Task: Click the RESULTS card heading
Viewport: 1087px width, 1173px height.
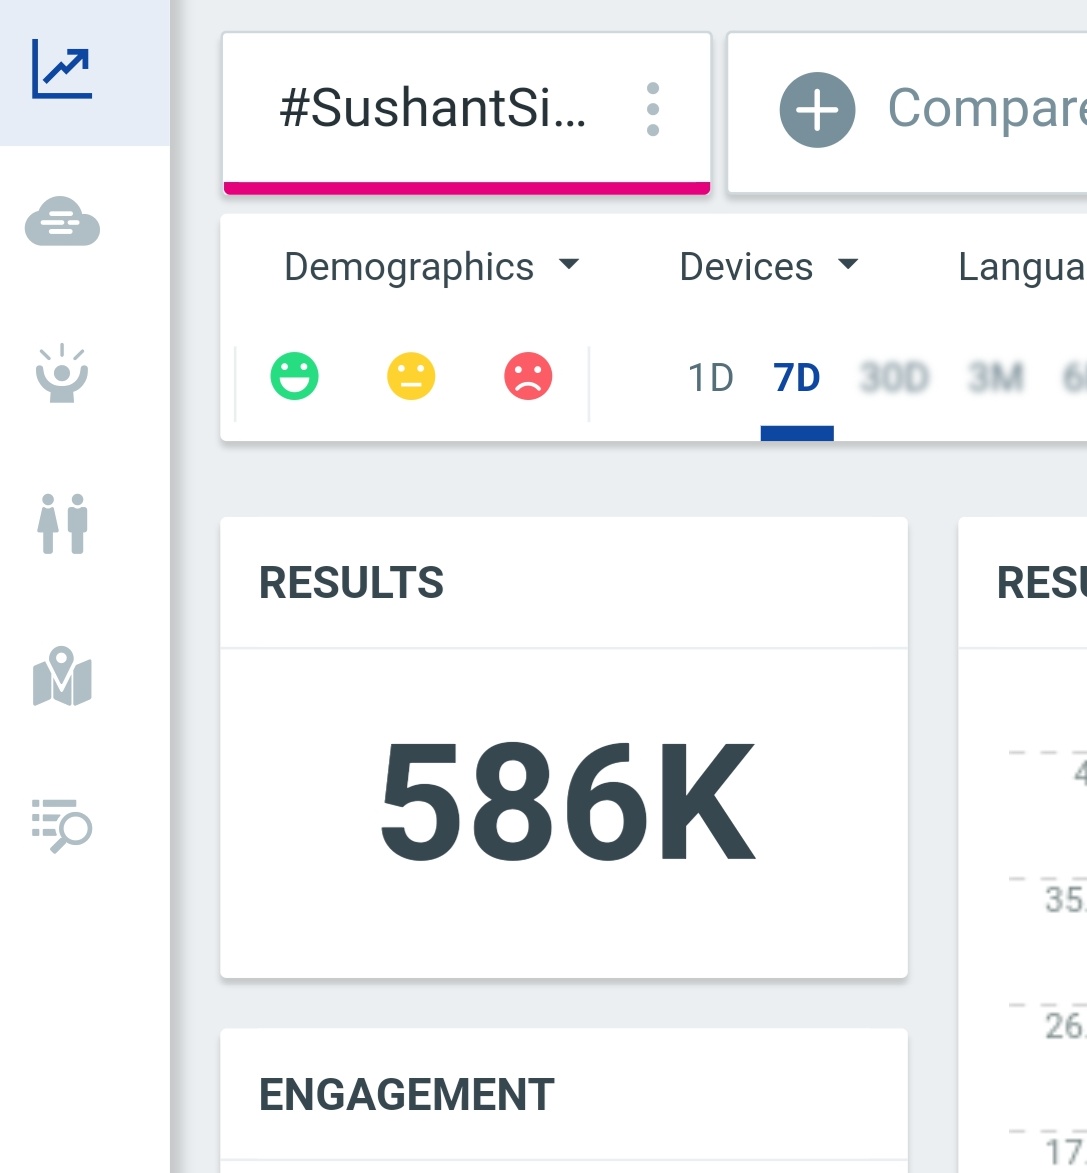Action: point(351,582)
